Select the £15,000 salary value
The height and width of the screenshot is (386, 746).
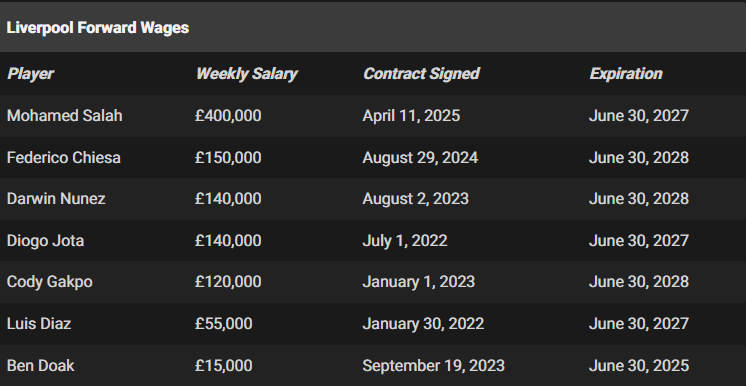click(x=224, y=366)
